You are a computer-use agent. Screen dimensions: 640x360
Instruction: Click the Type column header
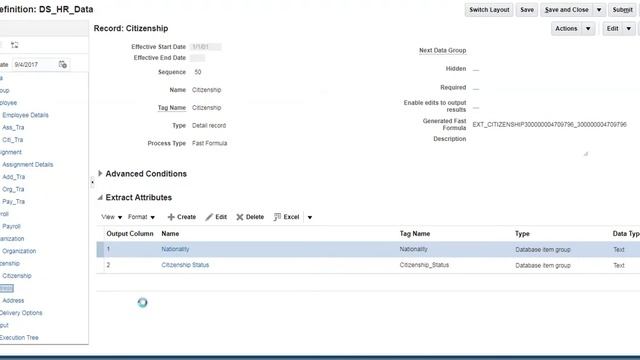[x=522, y=234]
